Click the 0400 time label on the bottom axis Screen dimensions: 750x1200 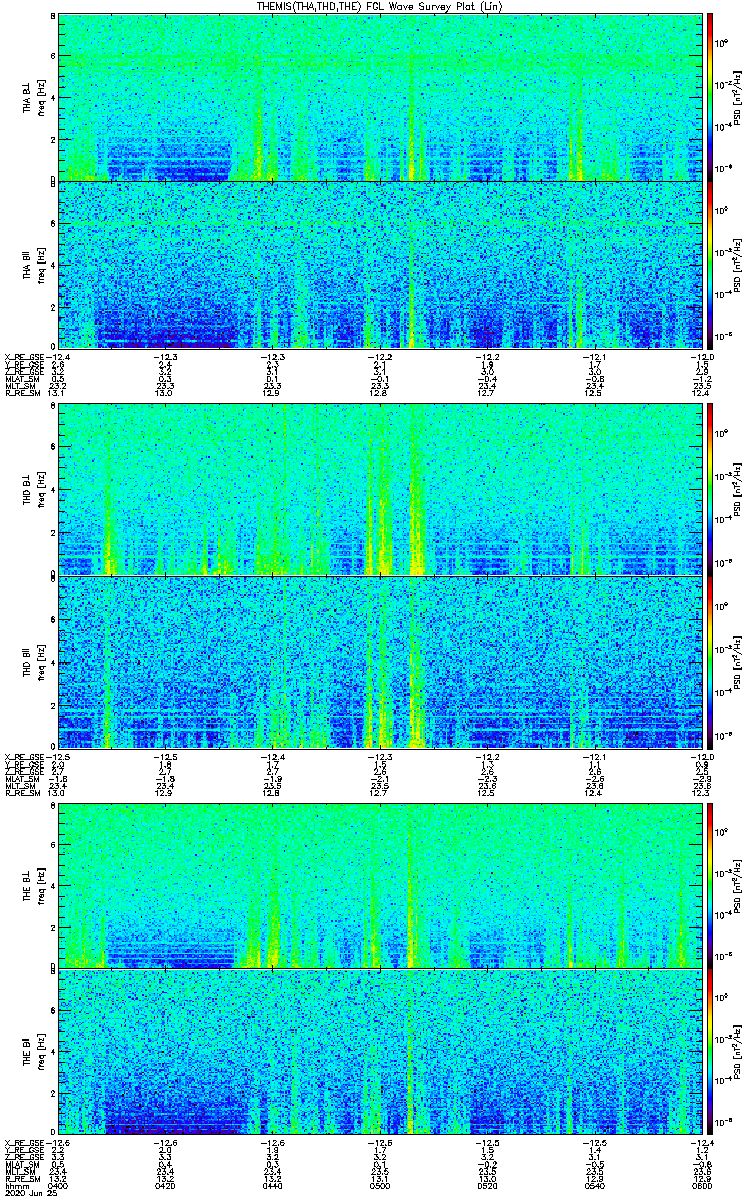pos(57,1186)
